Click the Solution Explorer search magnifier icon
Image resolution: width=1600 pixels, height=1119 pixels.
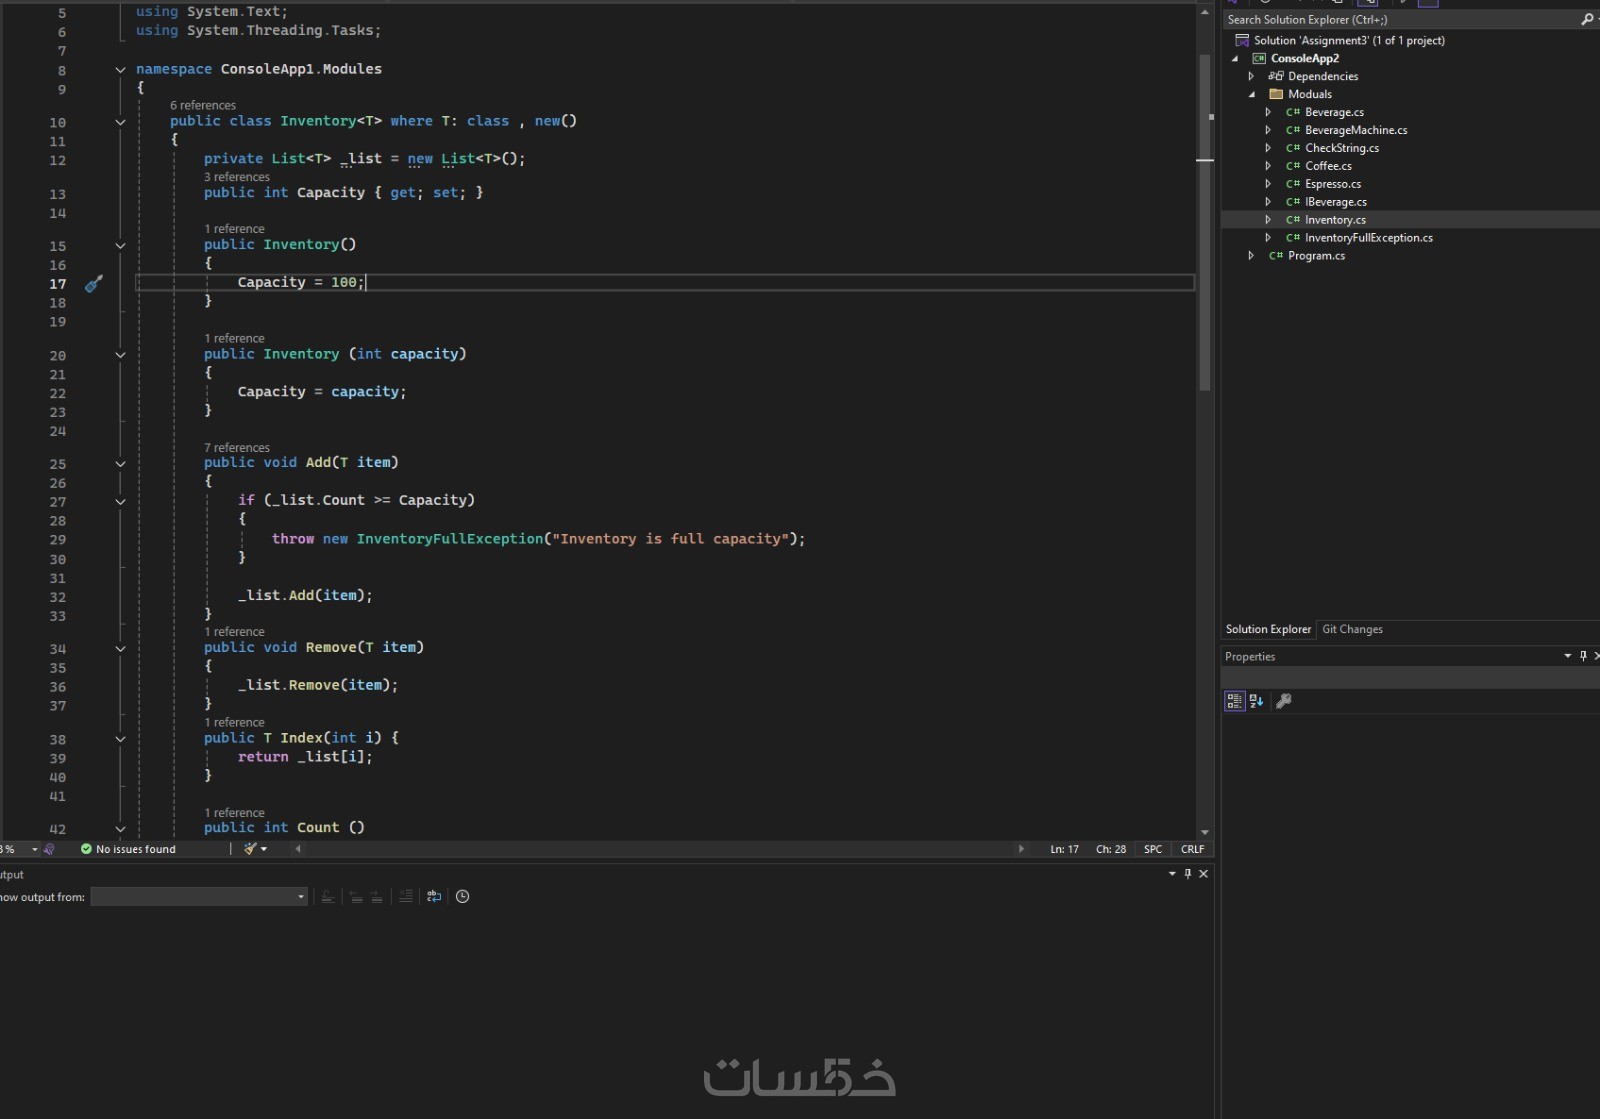tap(1587, 19)
